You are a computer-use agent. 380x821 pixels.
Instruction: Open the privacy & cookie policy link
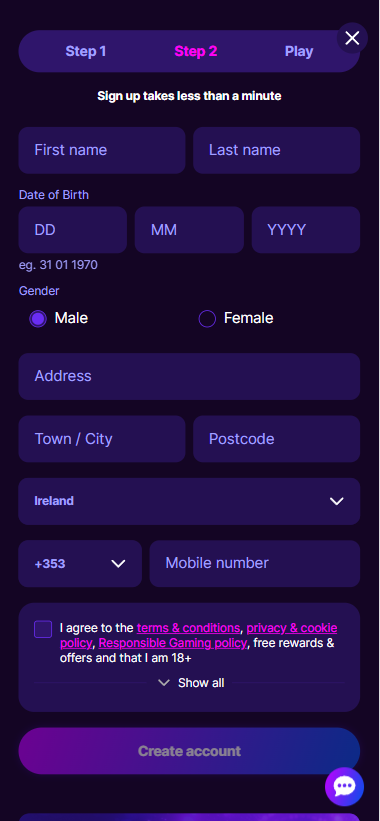click(198, 635)
